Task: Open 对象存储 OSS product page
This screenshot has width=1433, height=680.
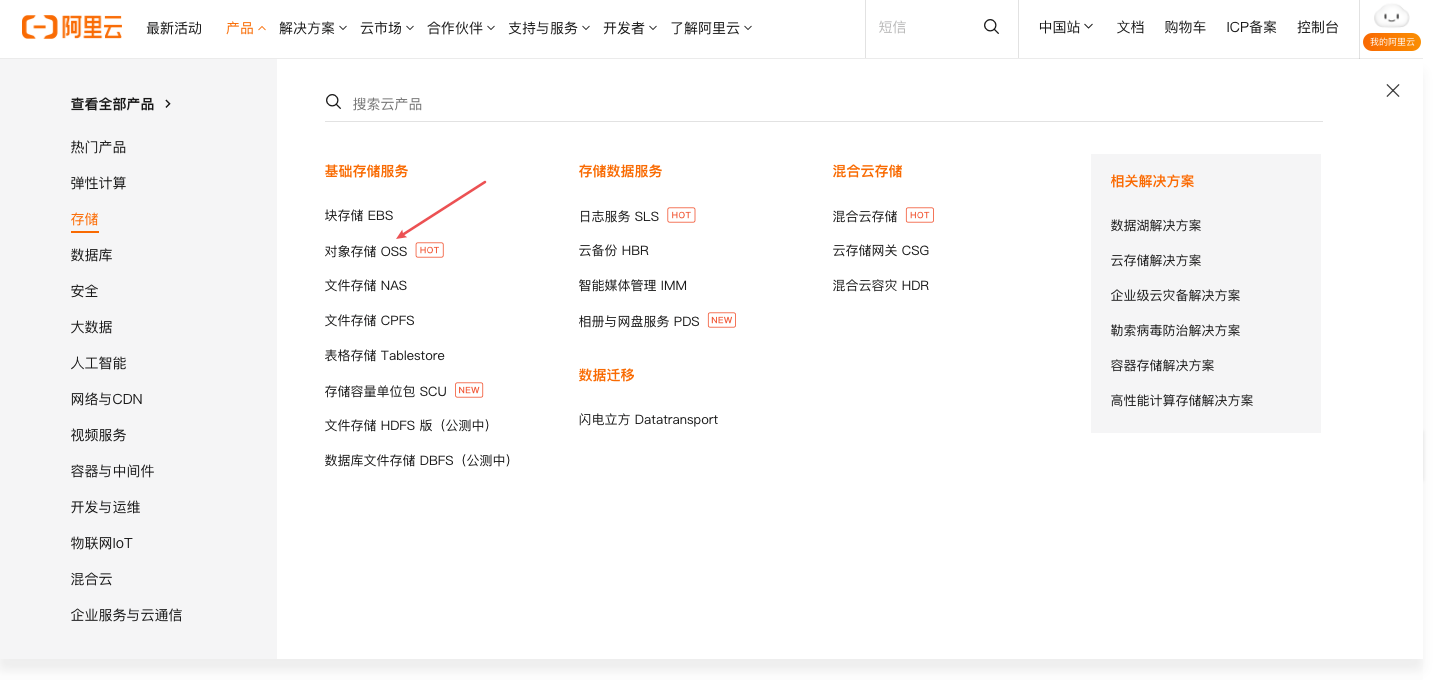Action: click(368, 250)
